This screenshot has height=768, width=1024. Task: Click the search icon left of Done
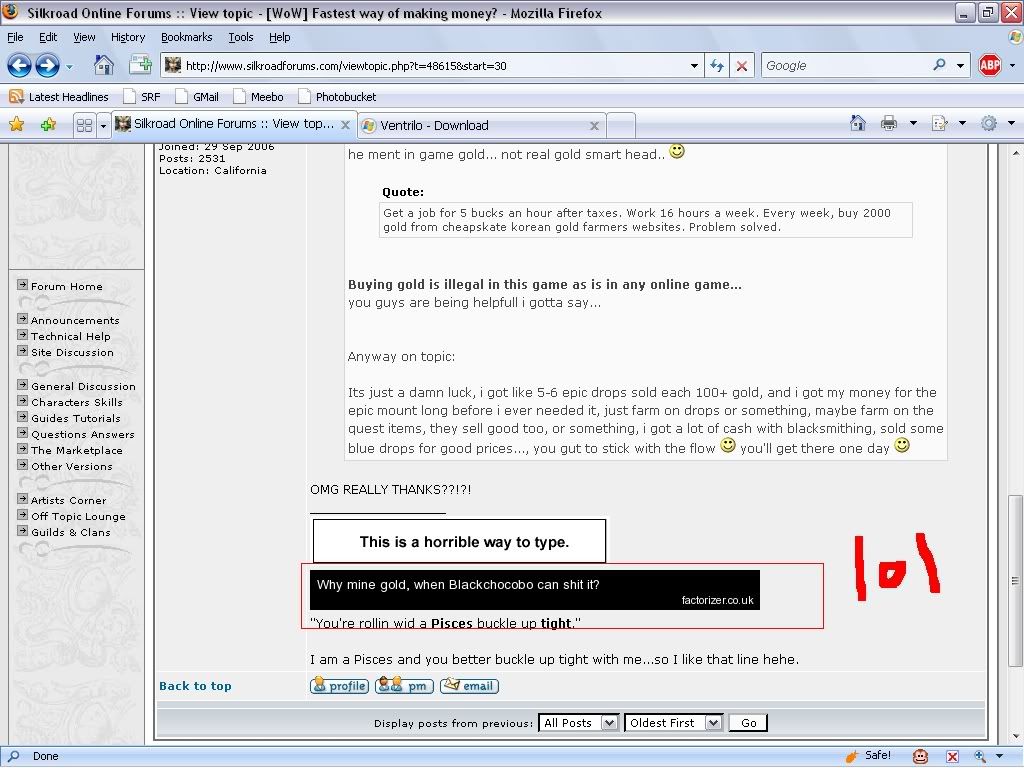14,756
